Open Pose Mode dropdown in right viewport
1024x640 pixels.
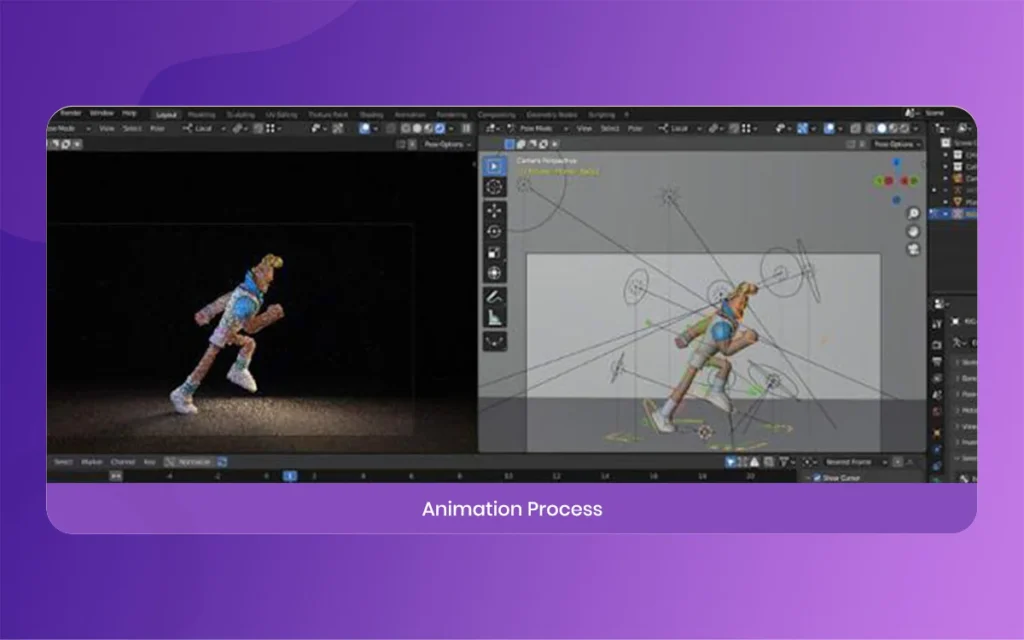pyautogui.click(x=537, y=129)
